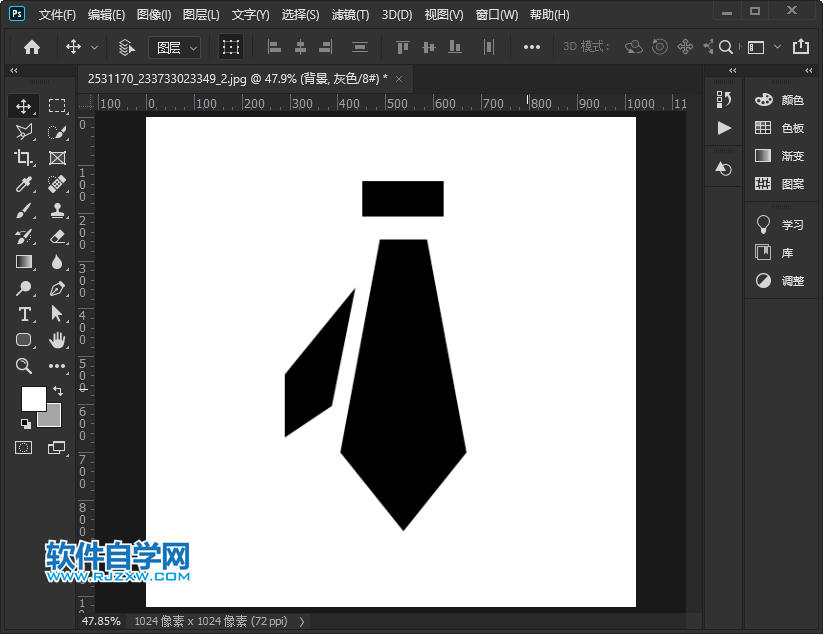Select the Crop tool
The height and width of the screenshot is (634, 823).
click(24, 158)
